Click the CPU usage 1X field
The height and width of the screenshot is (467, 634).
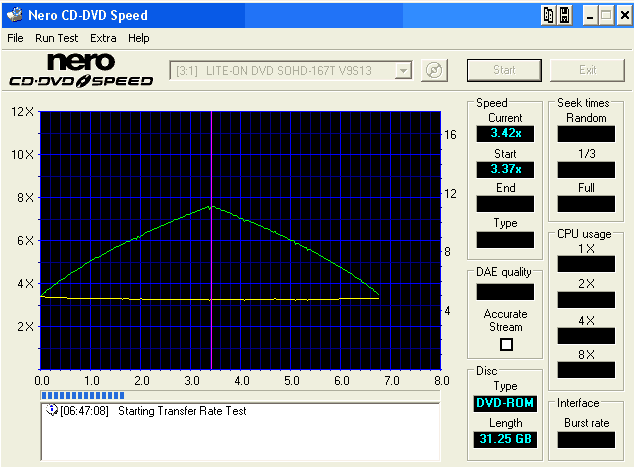pos(586,264)
